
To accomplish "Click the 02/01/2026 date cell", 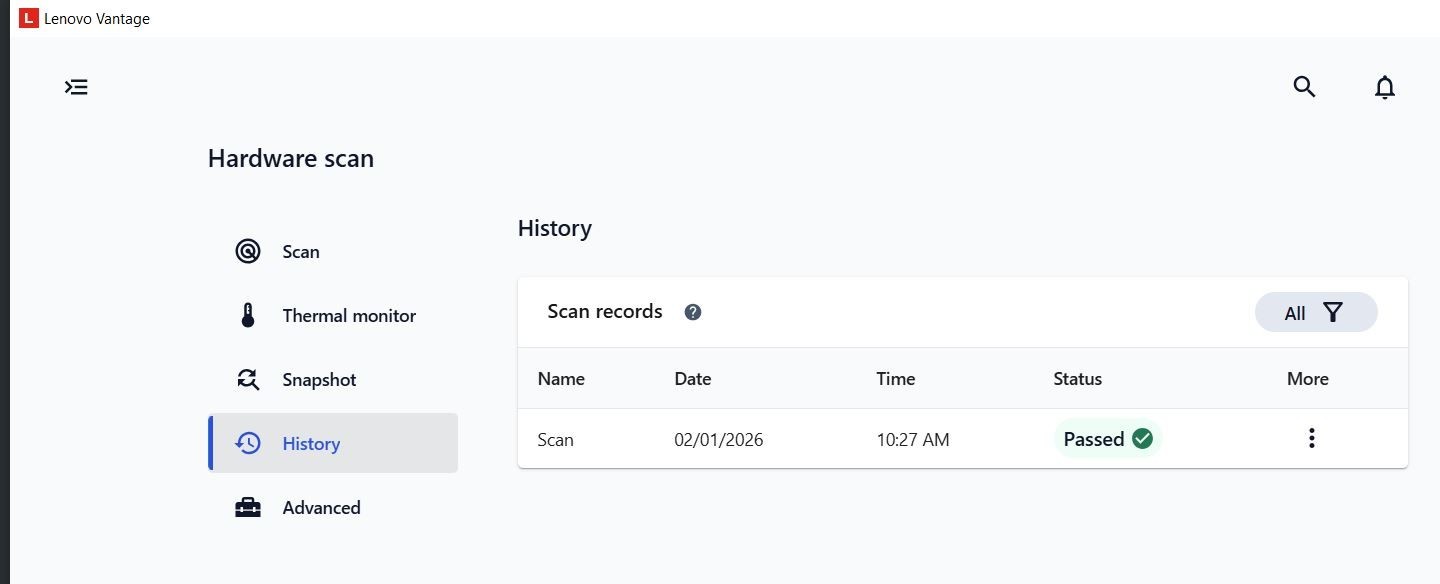I will click(719, 439).
